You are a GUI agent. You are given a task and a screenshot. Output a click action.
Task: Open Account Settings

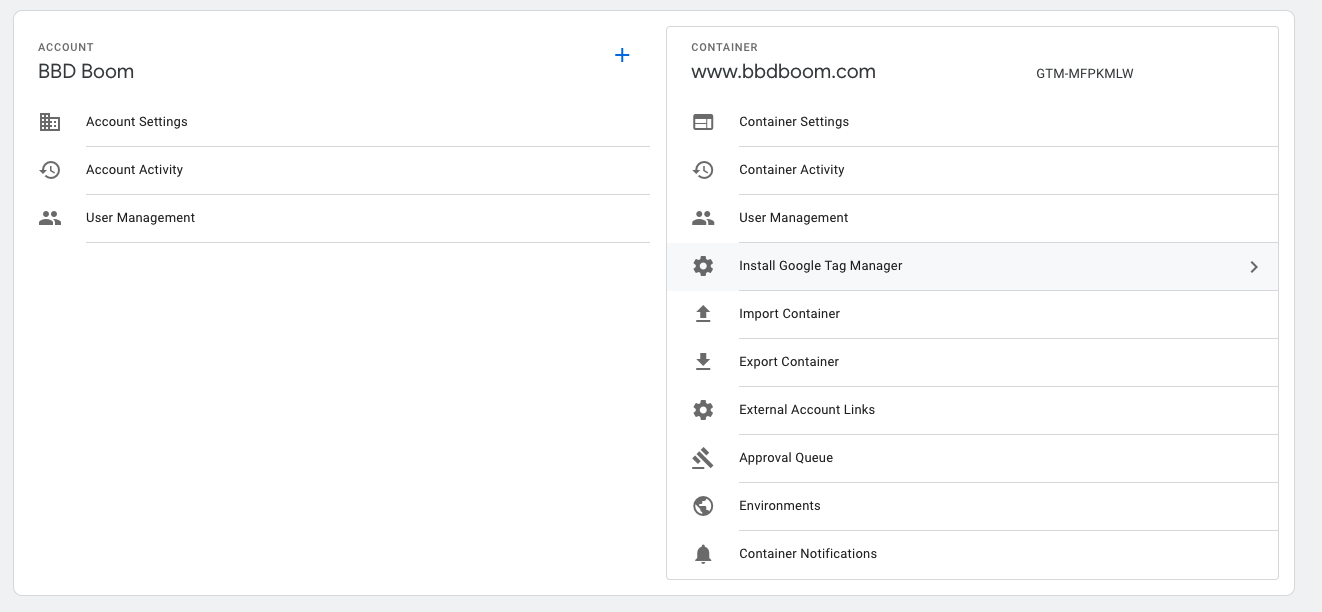point(136,121)
